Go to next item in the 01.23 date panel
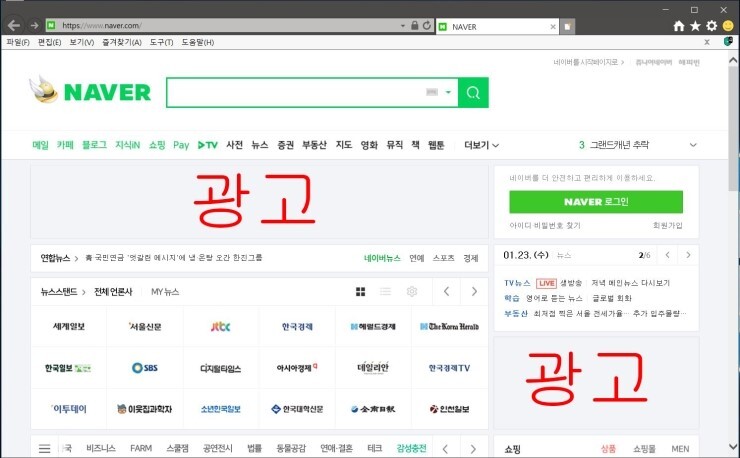 [688, 255]
